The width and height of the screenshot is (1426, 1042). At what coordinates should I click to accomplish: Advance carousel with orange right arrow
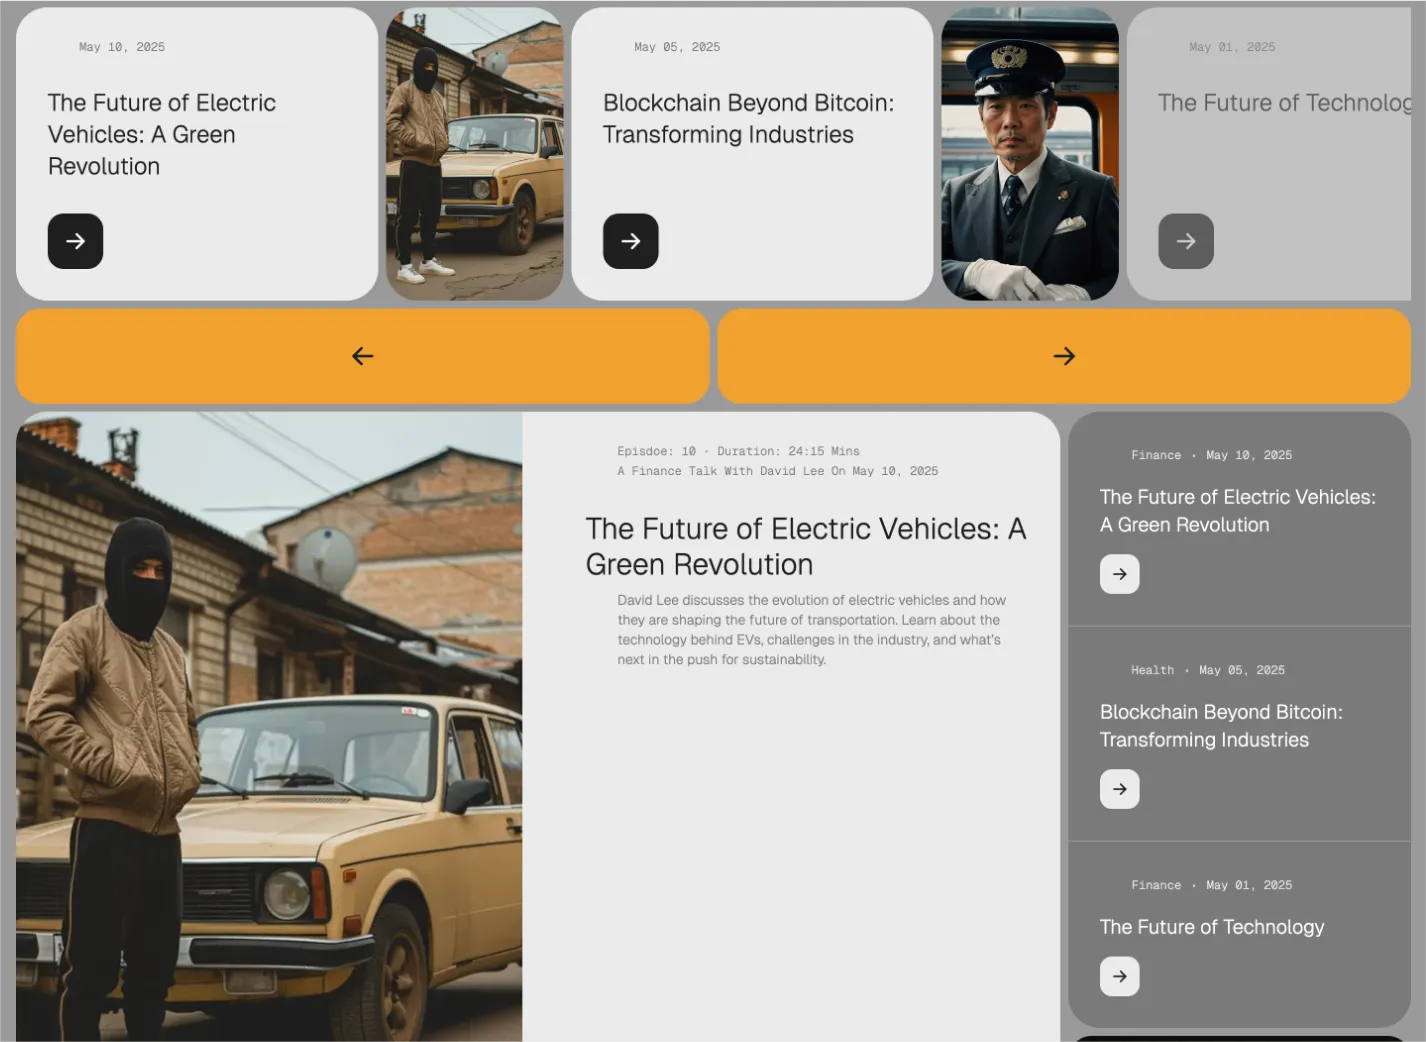[1064, 356]
